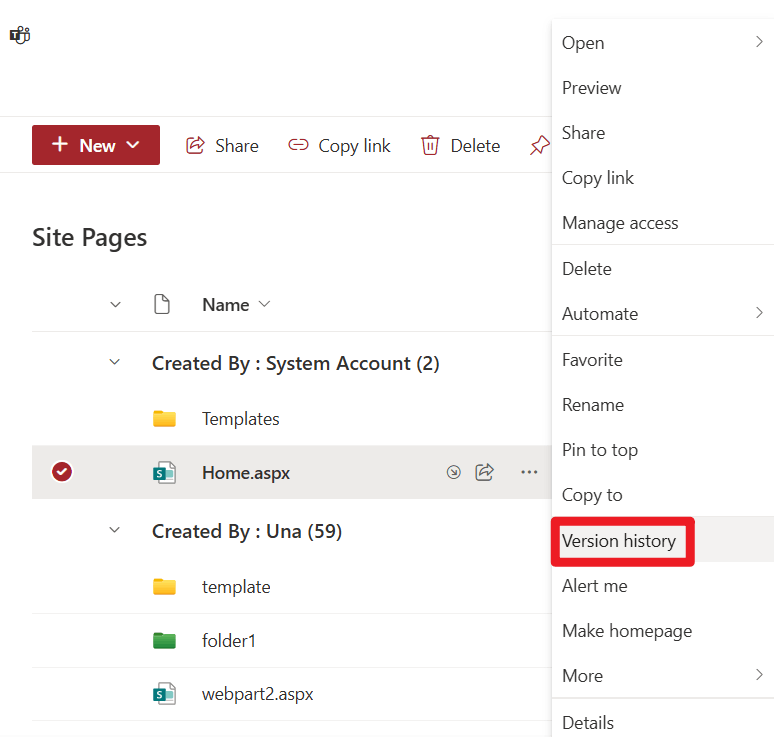Click the green folder1 icon
The image size is (774, 737).
[x=164, y=640]
